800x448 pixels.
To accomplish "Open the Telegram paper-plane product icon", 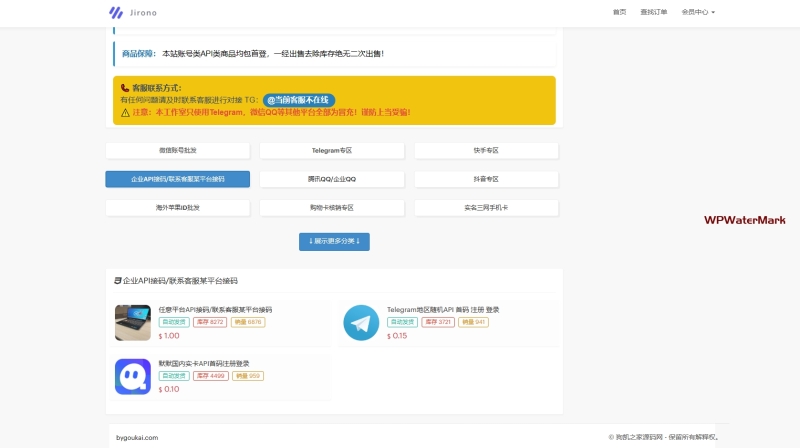I will pyautogui.click(x=361, y=322).
